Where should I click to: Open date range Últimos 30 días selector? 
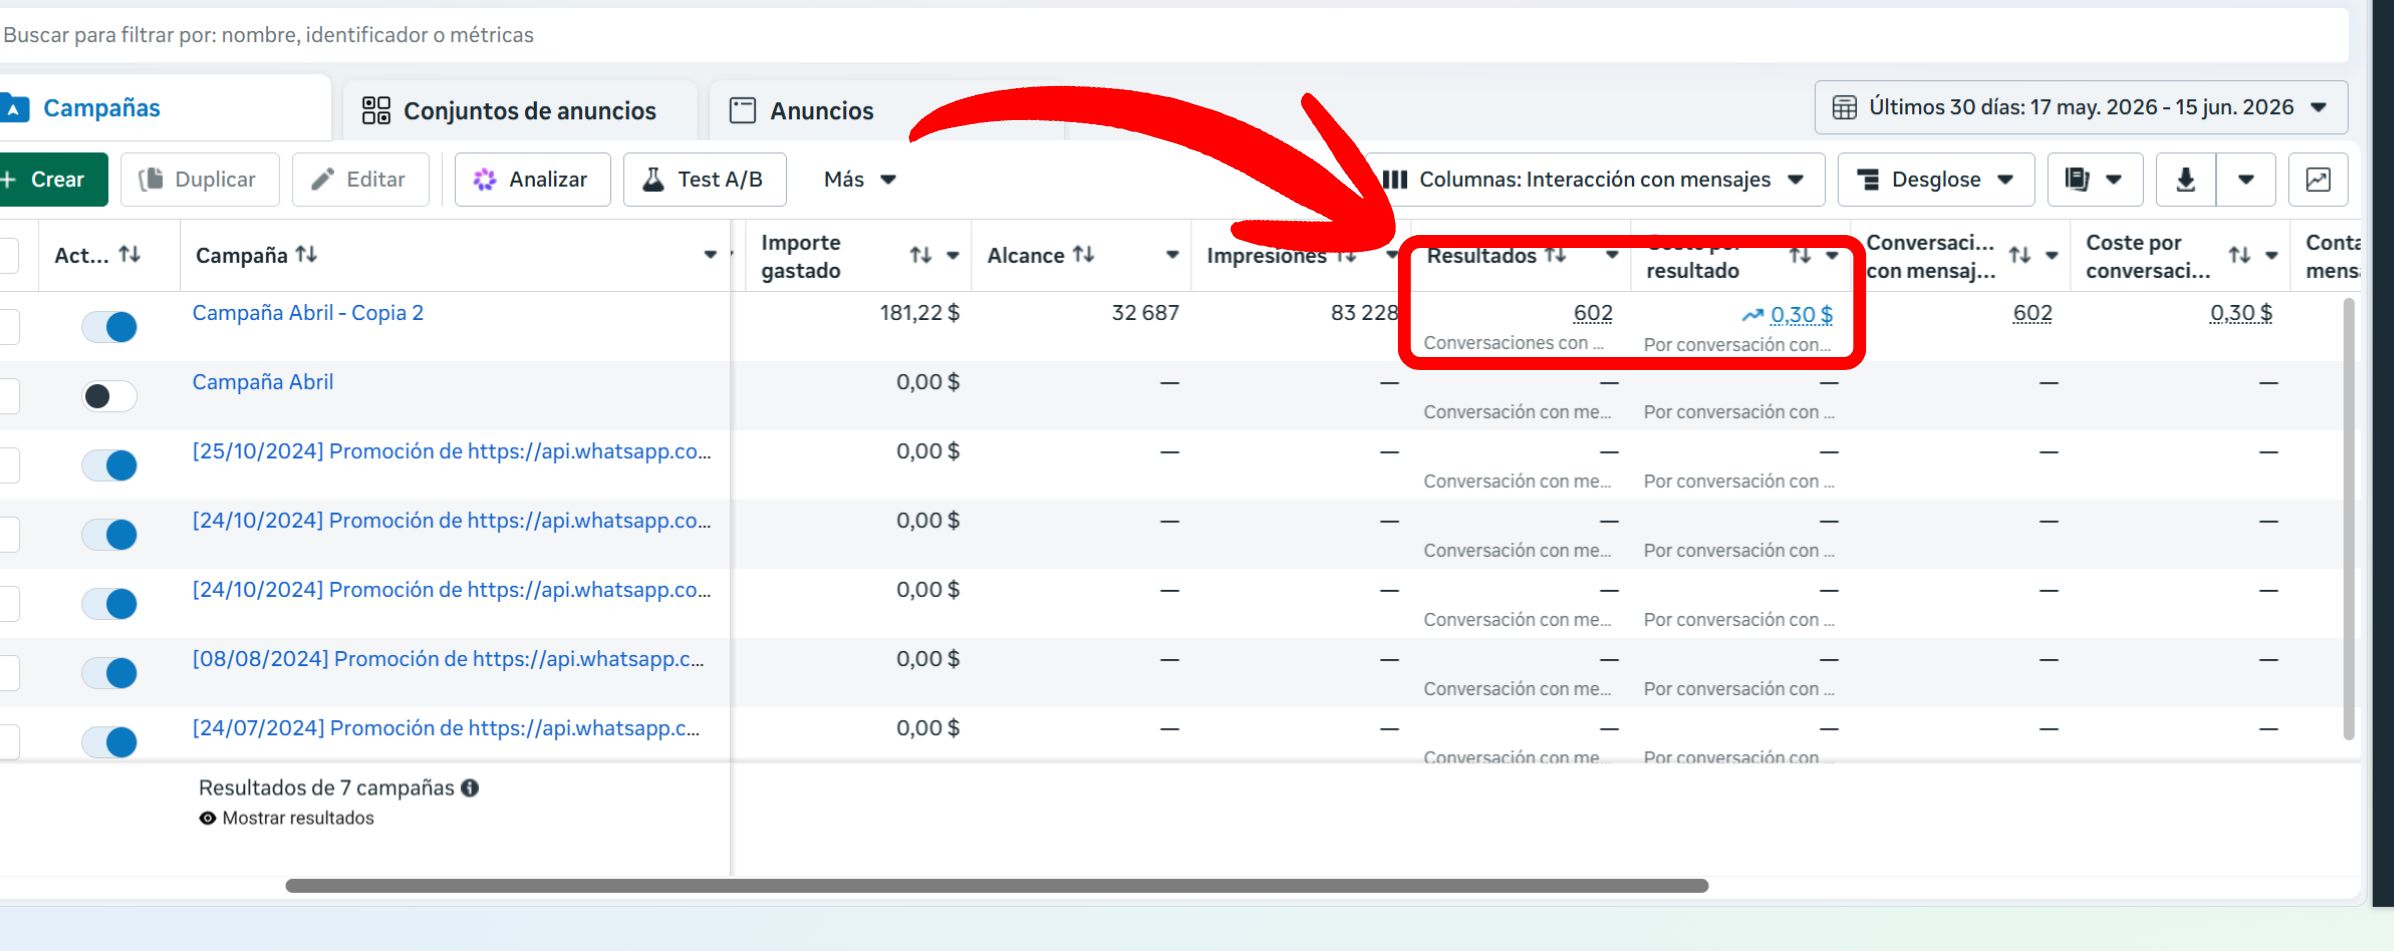pos(2081,107)
